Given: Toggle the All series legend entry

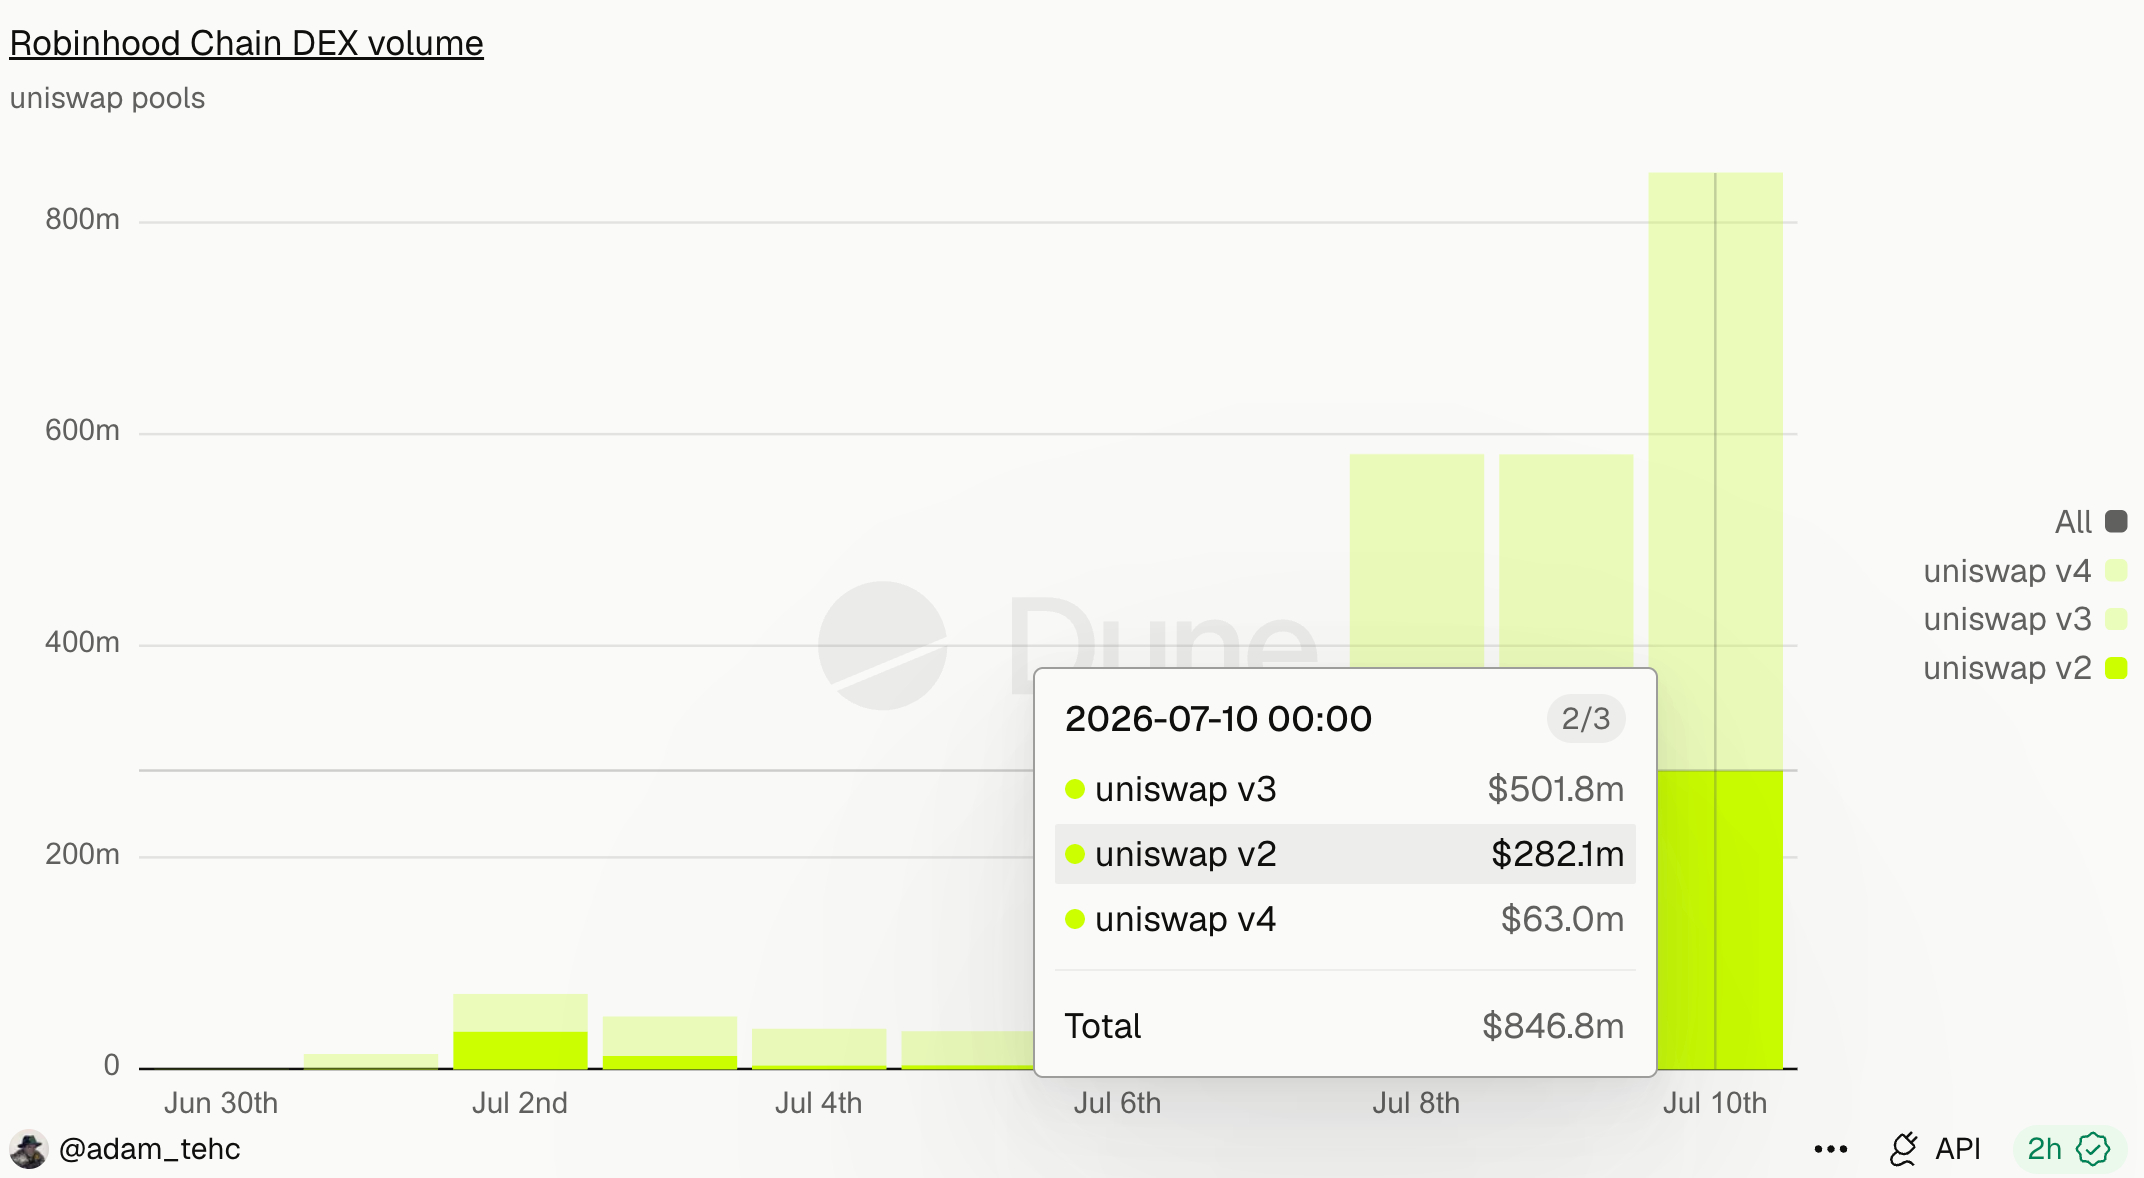Looking at the screenshot, I should pyautogui.click(x=2090, y=521).
